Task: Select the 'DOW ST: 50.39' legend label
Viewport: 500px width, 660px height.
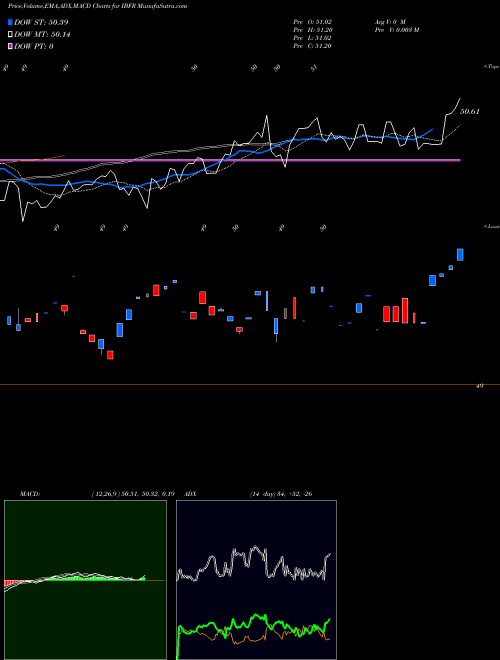Action: click(41, 22)
